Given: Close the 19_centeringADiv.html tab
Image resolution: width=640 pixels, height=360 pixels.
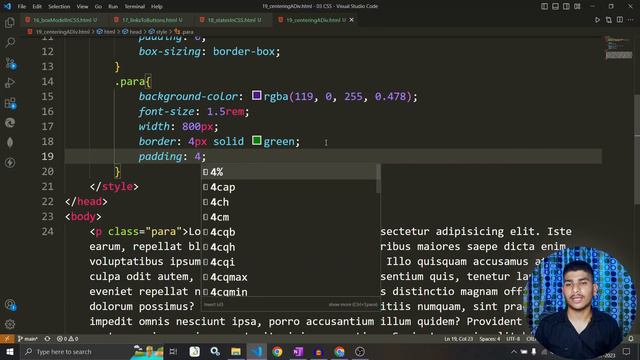Looking at the screenshot, I should [x=351, y=20].
